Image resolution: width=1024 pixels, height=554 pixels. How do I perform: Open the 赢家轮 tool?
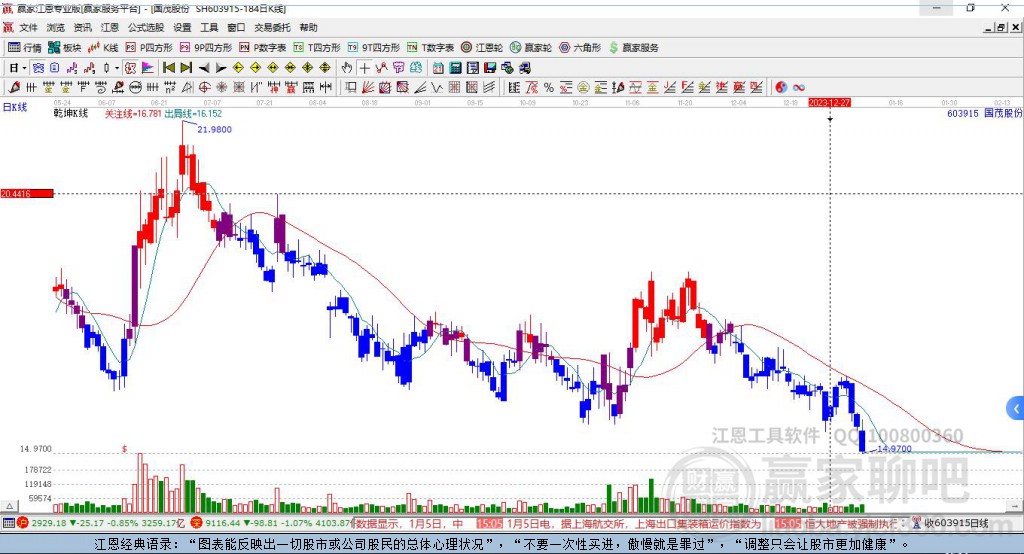(x=531, y=48)
